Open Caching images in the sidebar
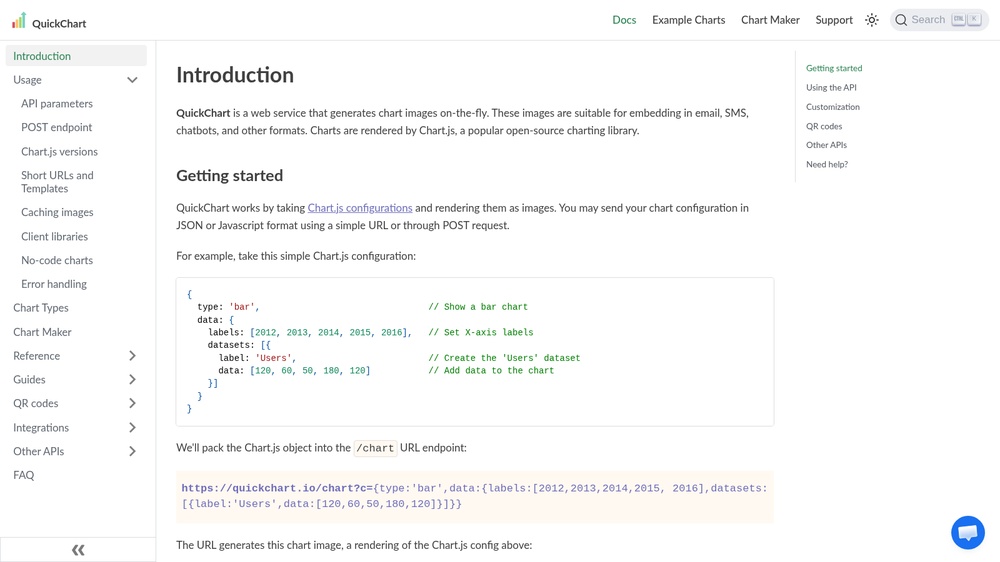This screenshot has height=562, width=1000. (57, 212)
